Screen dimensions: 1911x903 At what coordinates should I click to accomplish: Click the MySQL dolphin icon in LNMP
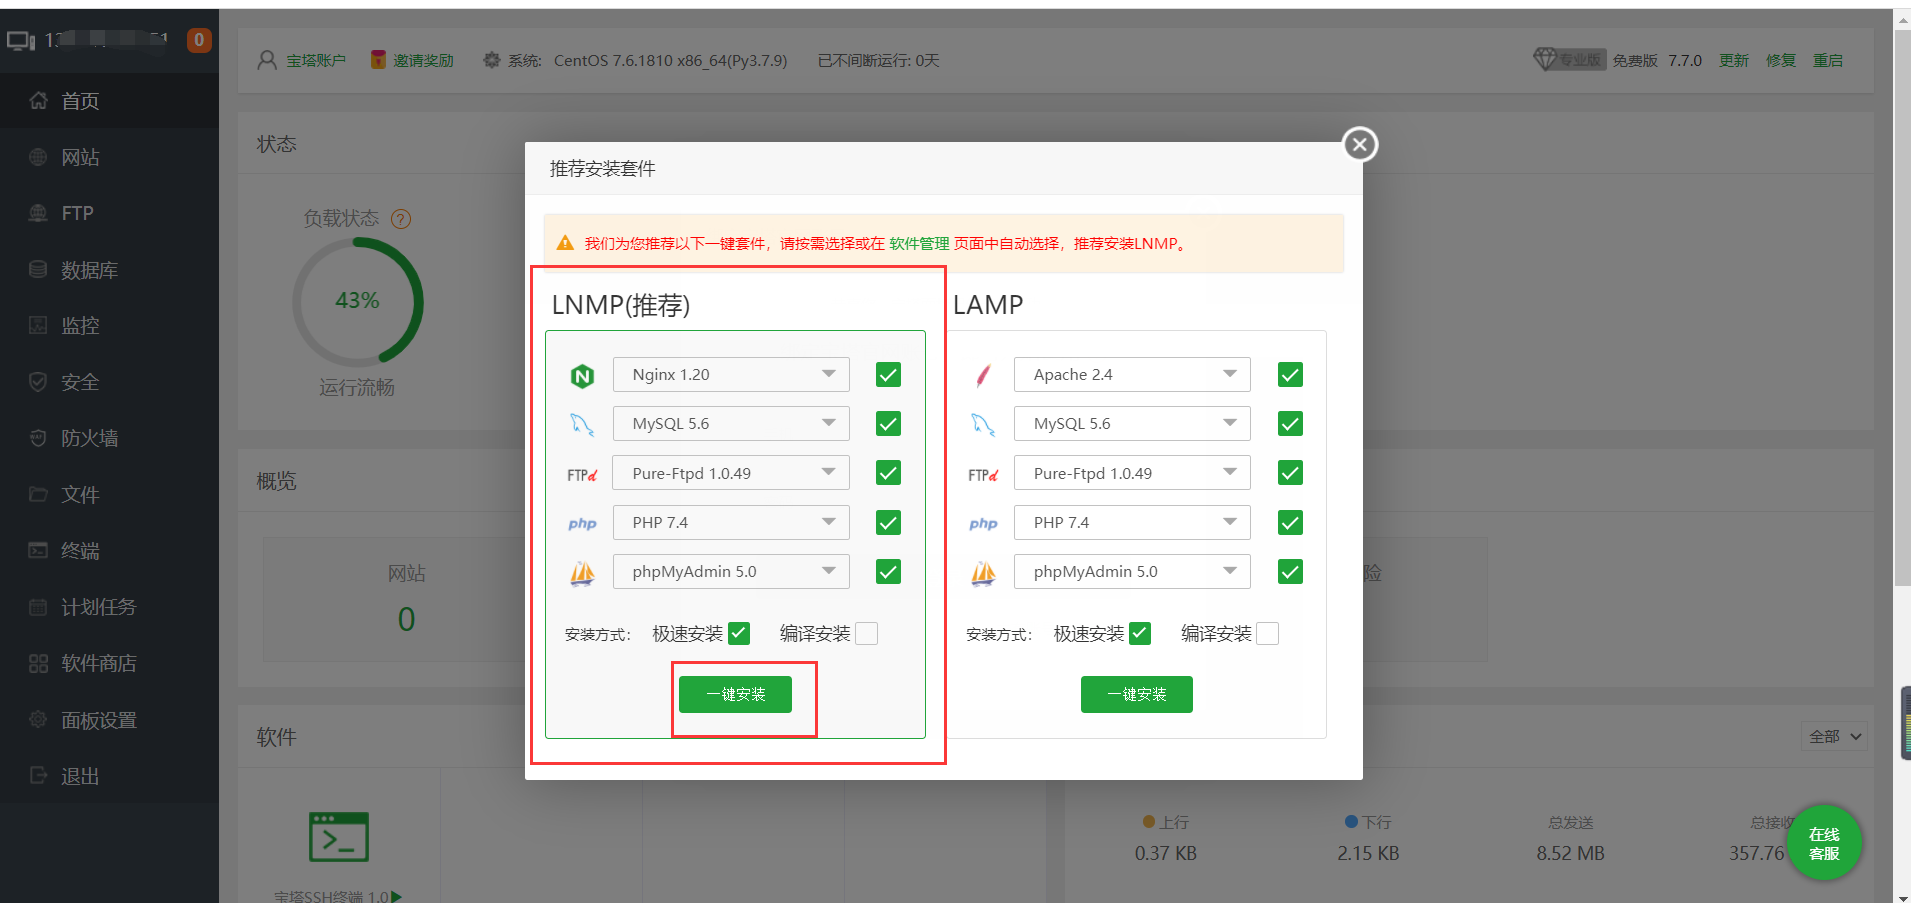(582, 425)
